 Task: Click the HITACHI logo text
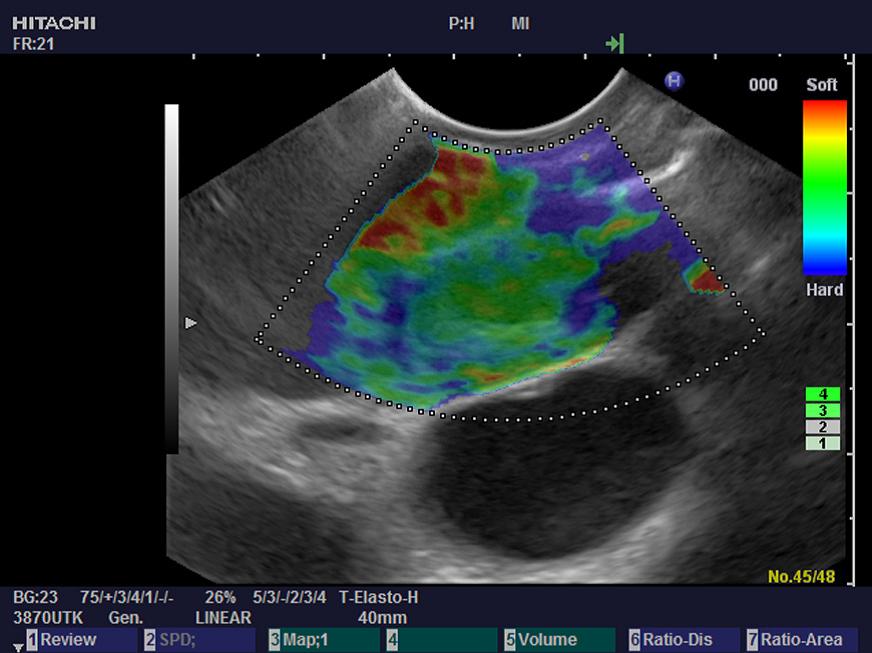[54, 23]
